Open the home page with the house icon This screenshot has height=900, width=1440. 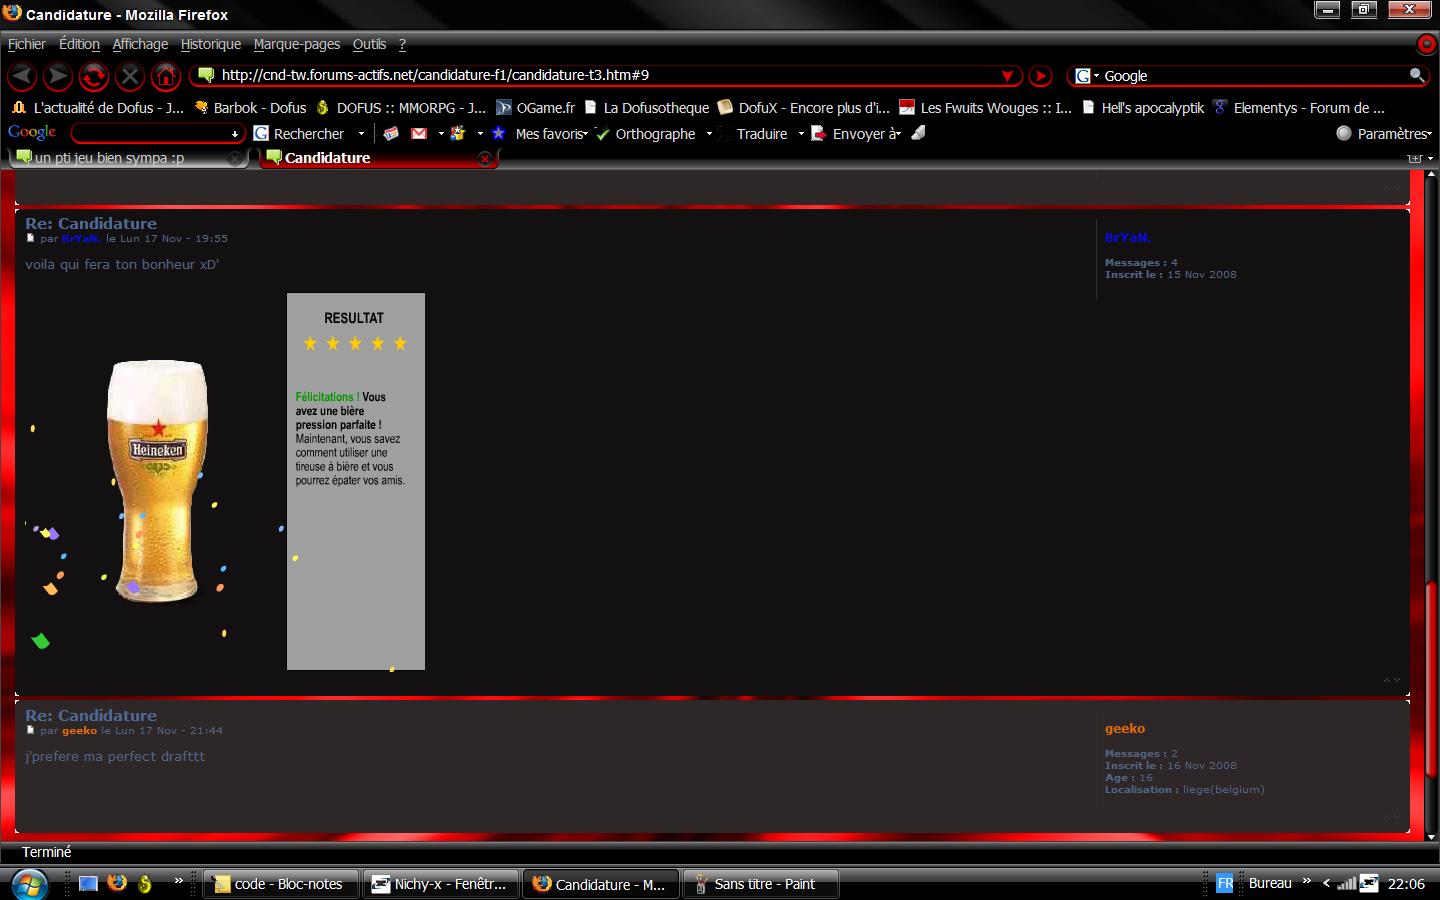tap(166, 76)
